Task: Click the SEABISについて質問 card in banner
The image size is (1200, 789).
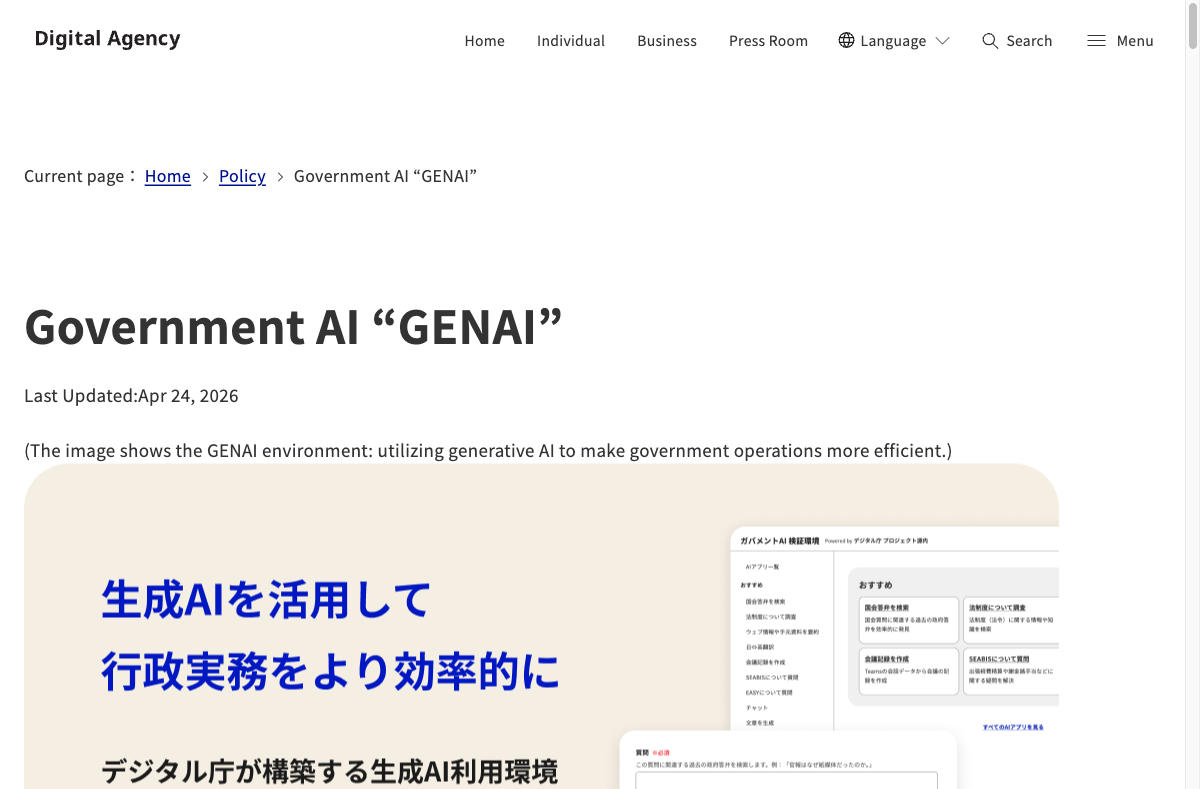Action: click(1010, 672)
